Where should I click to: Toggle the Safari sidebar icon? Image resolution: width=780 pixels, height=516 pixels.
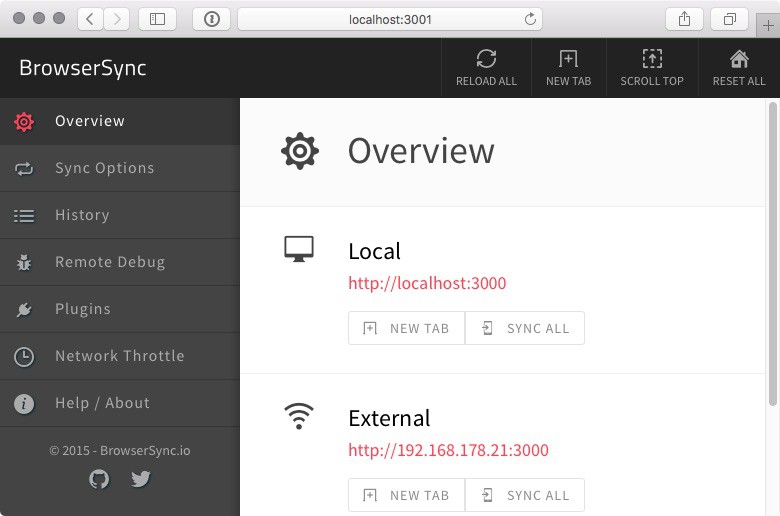click(x=157, y=19)
